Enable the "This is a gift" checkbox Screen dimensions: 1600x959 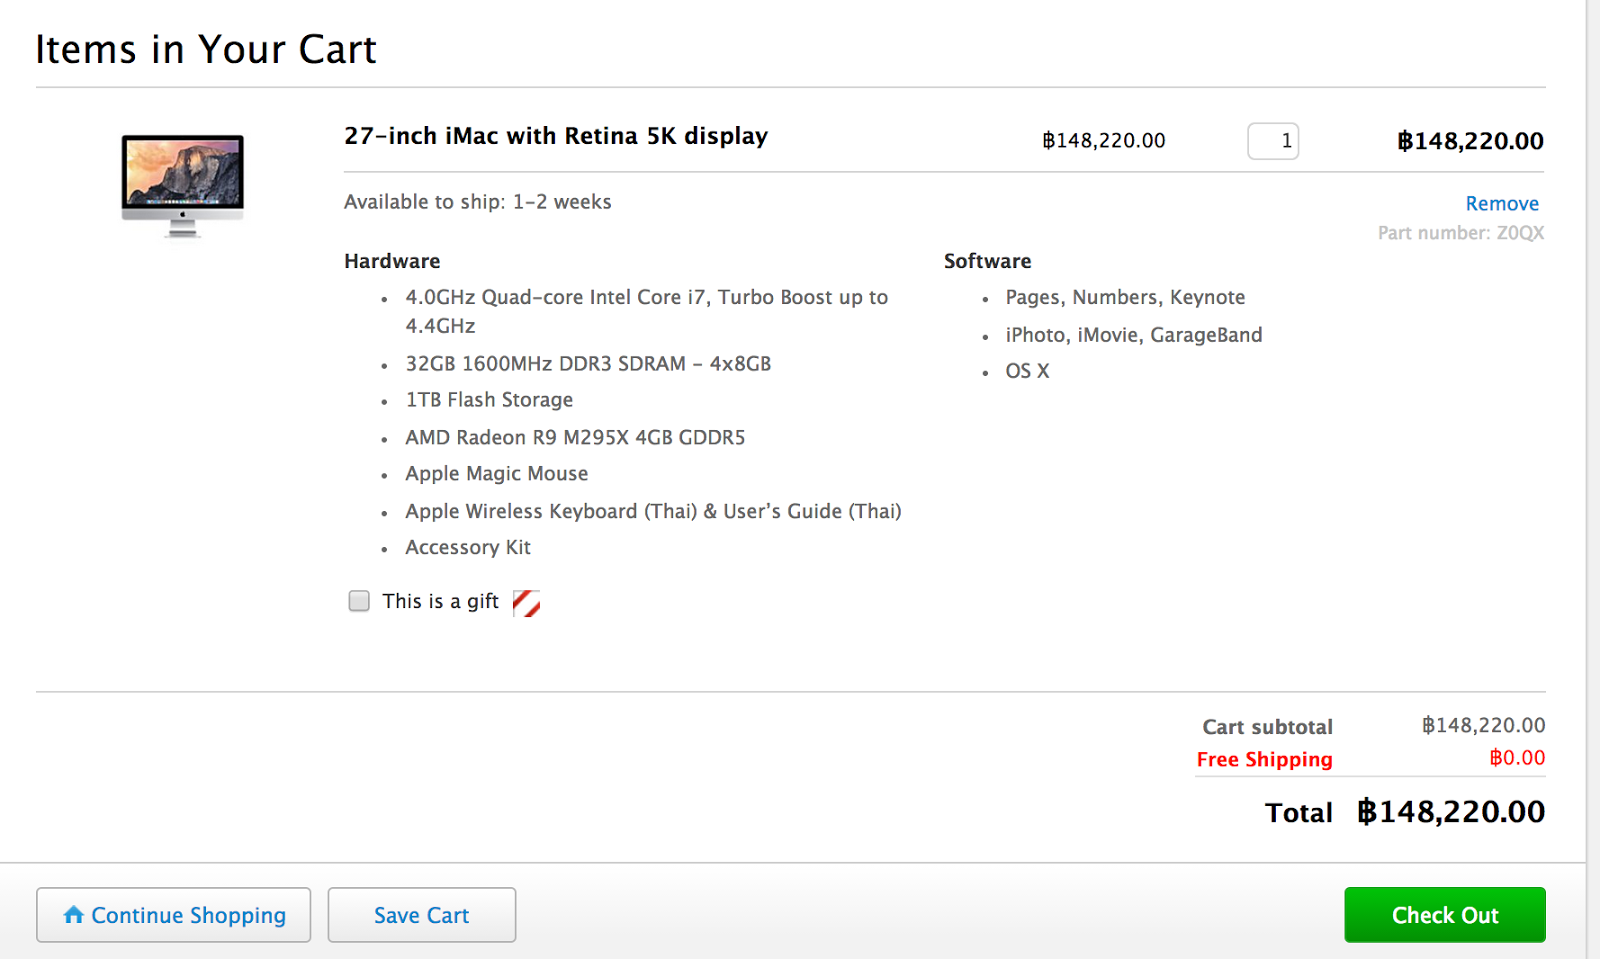[x=359, y=601]
